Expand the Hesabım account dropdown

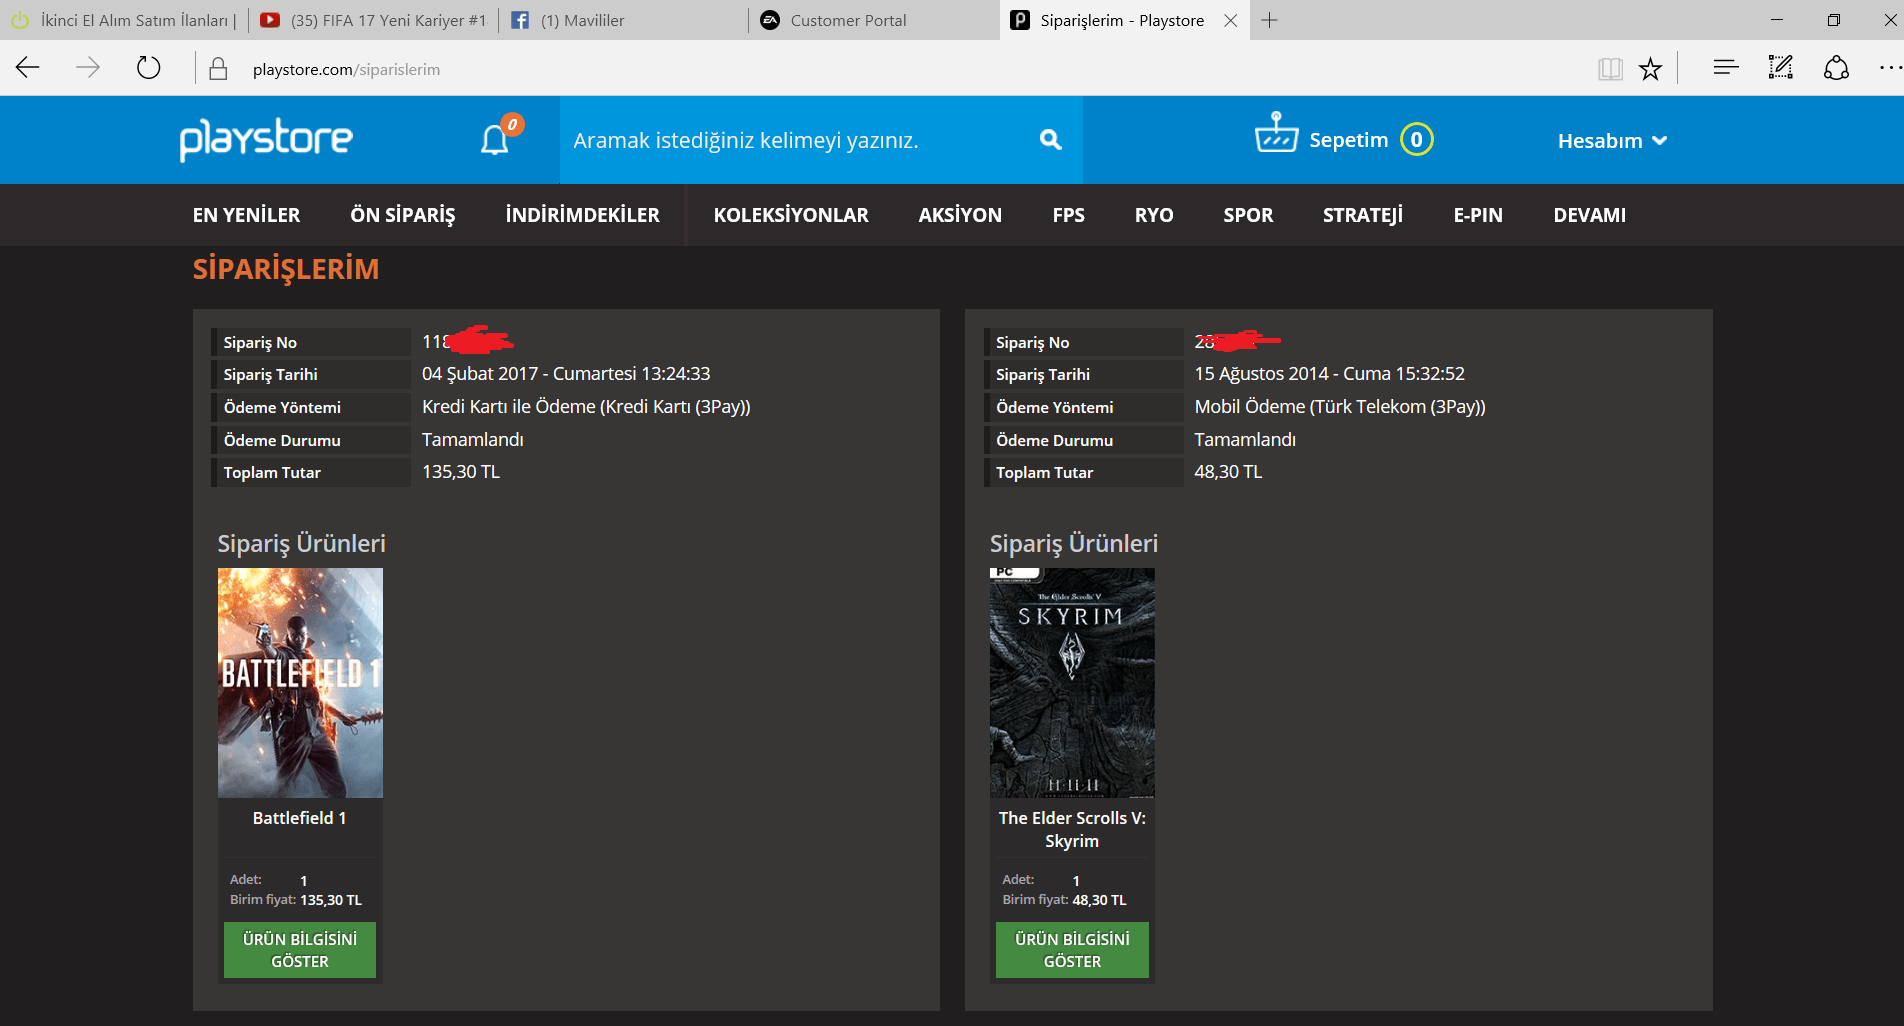(1612, 141)
